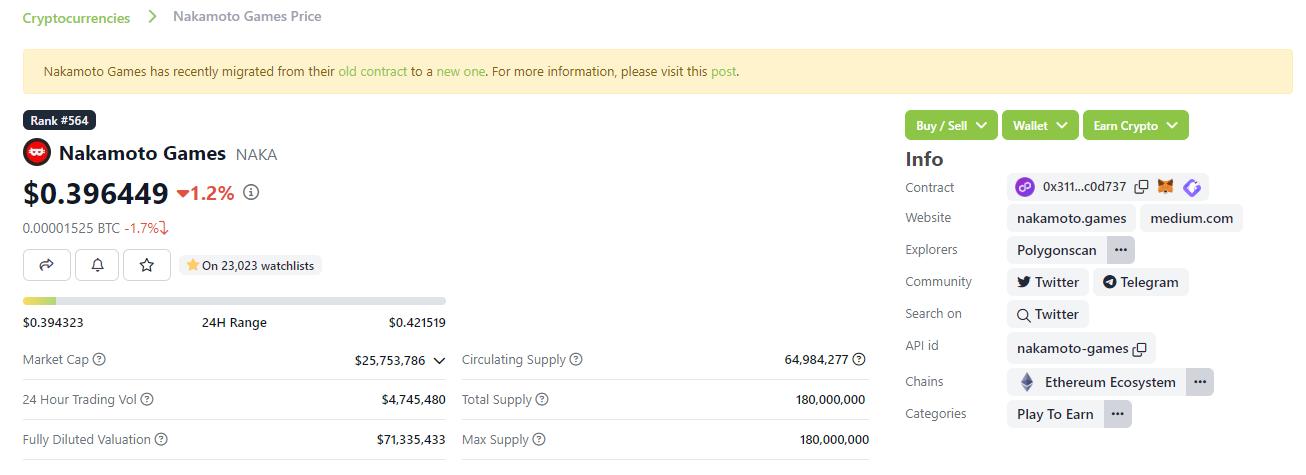Copy the nakamoto-games API id

point(1139,349)
